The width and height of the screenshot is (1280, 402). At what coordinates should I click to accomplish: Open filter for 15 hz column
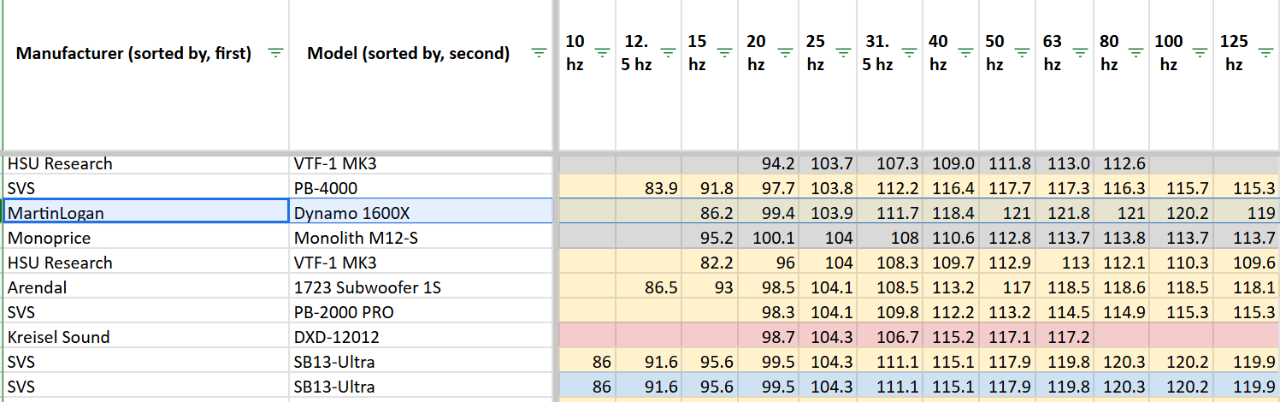point(725,53)
